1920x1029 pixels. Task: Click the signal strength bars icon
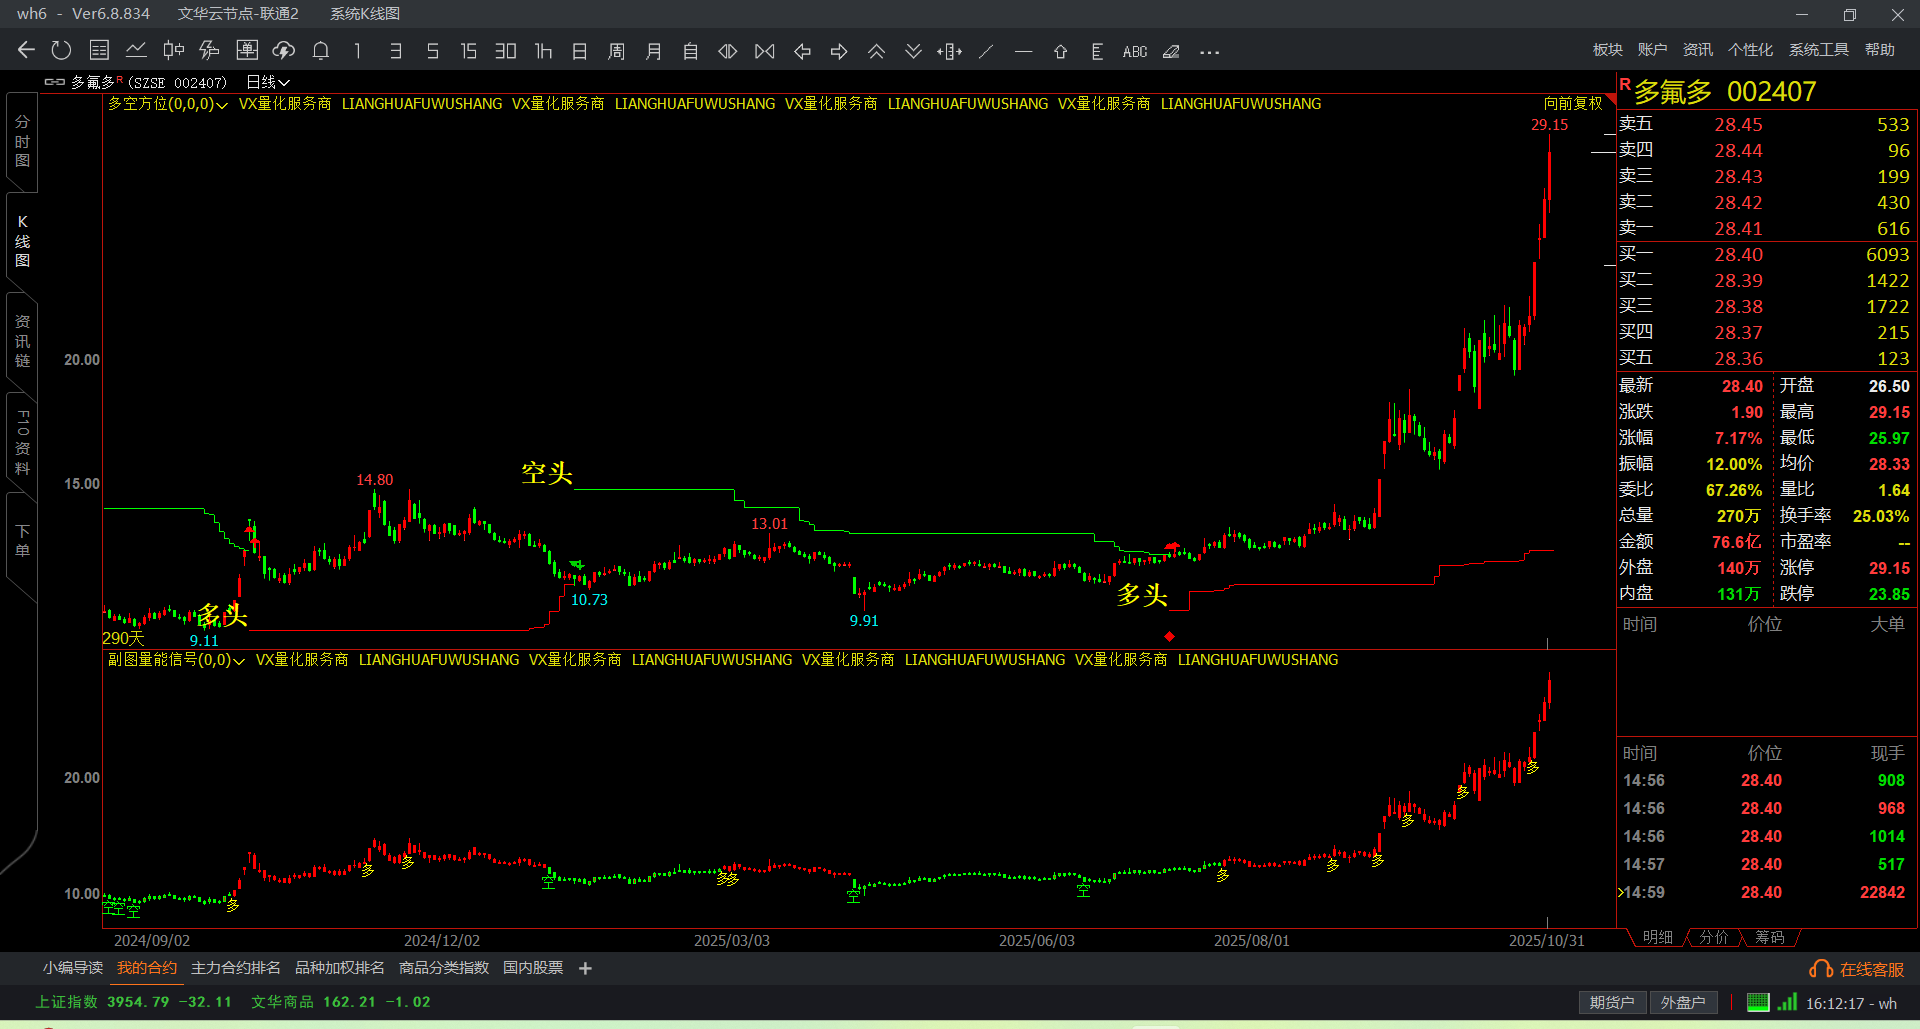[x=1787, y=1002]
